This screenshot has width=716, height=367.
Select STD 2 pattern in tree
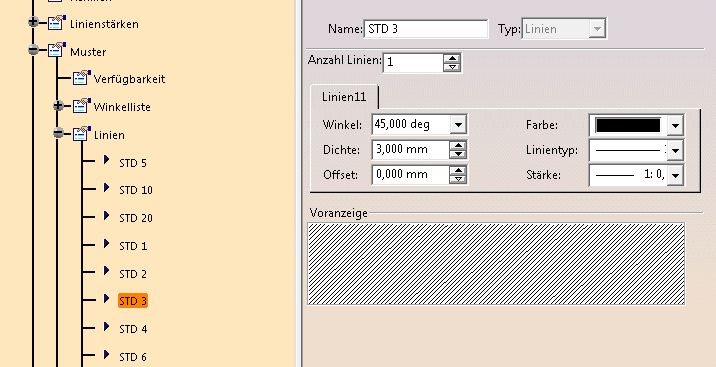coord(133,274)
